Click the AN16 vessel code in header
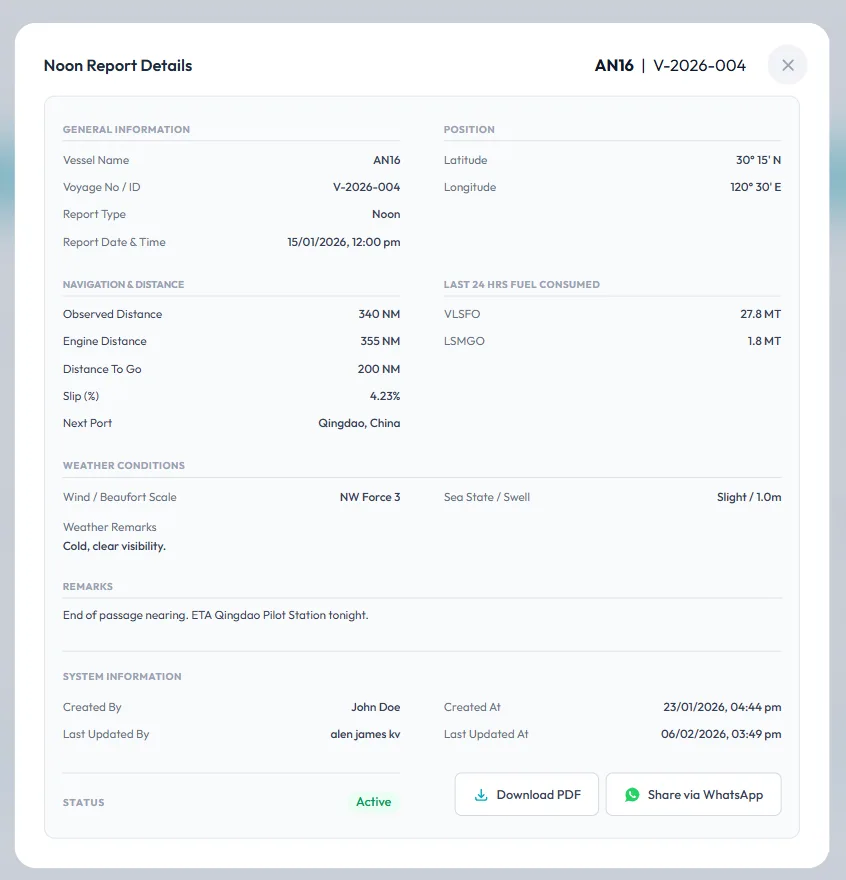 pyautogui.click(x=614, y=66)
